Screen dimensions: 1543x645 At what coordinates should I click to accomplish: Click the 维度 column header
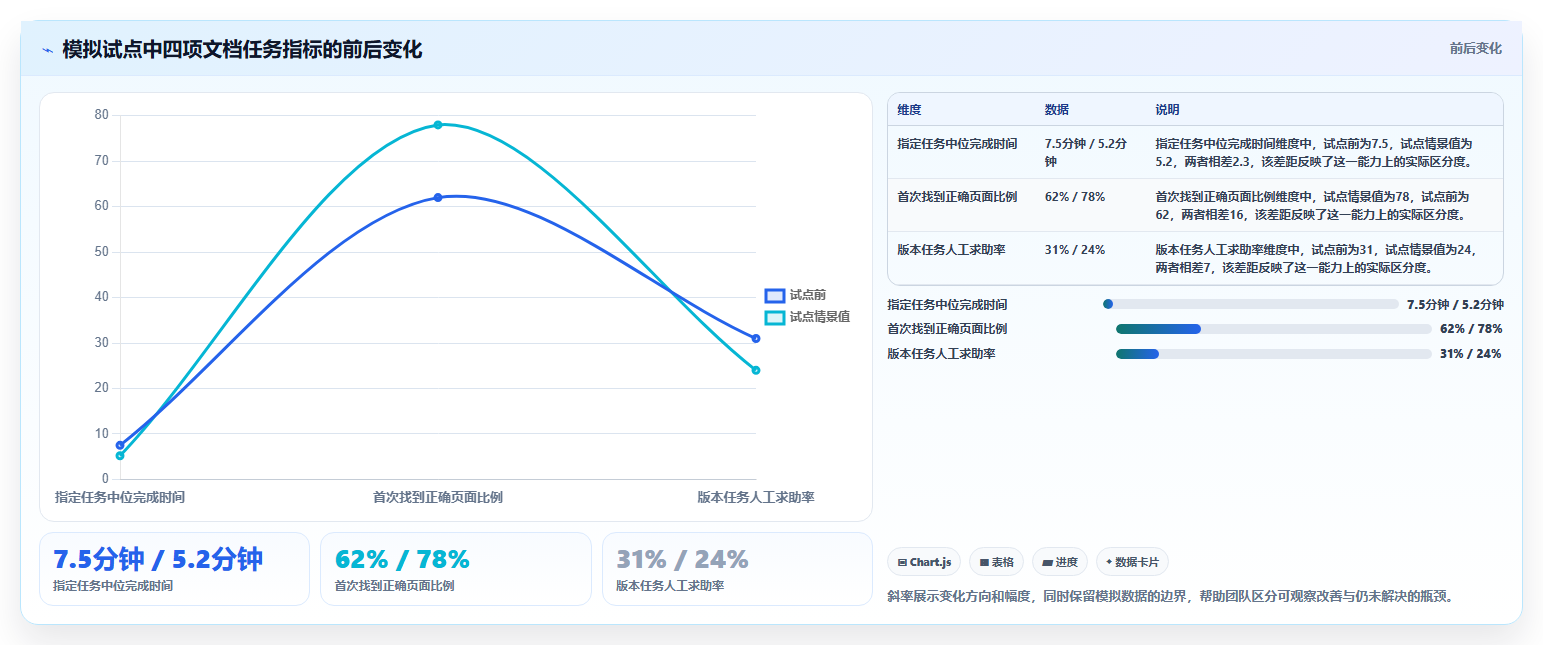click(x=909, y=110)
